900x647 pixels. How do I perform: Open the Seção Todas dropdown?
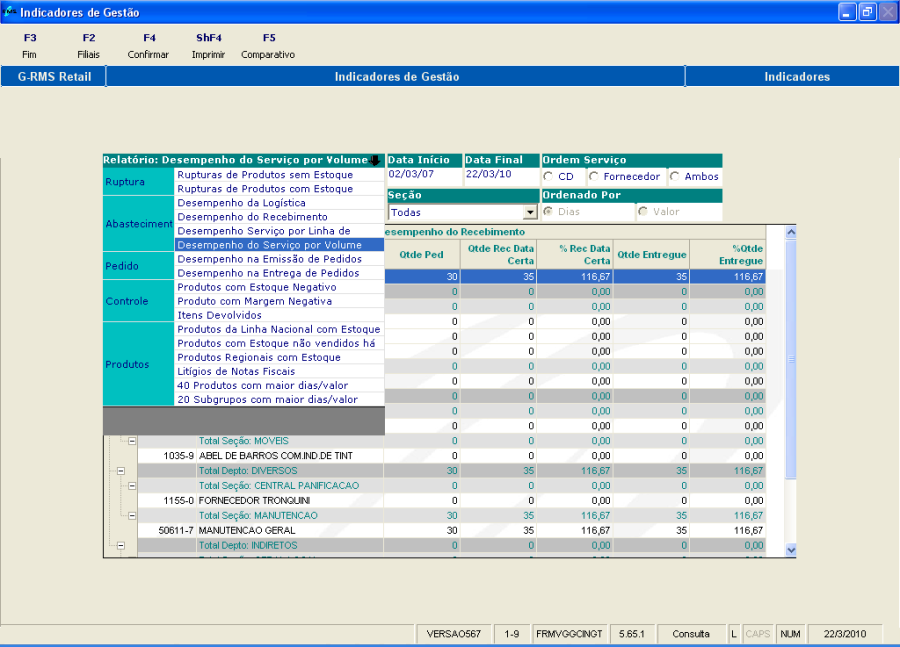(530, 213)
